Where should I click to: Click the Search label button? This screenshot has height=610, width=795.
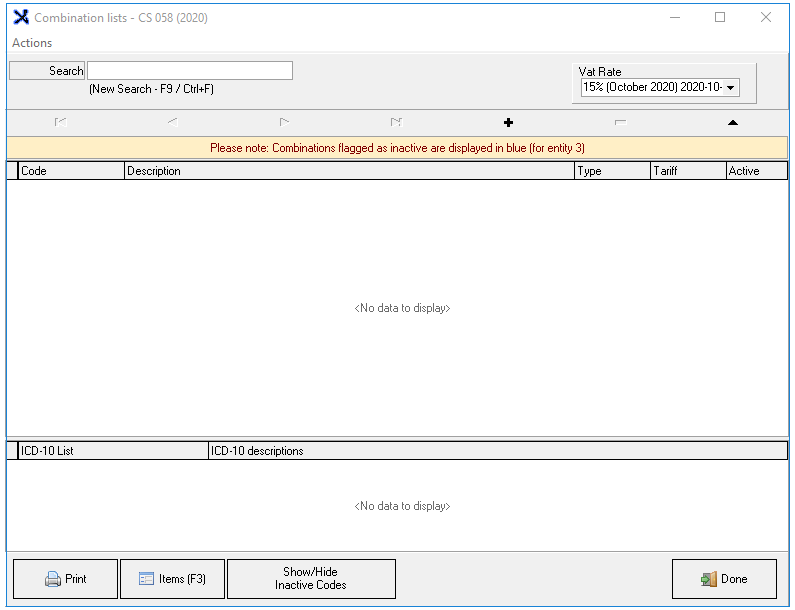click(47, 70)
